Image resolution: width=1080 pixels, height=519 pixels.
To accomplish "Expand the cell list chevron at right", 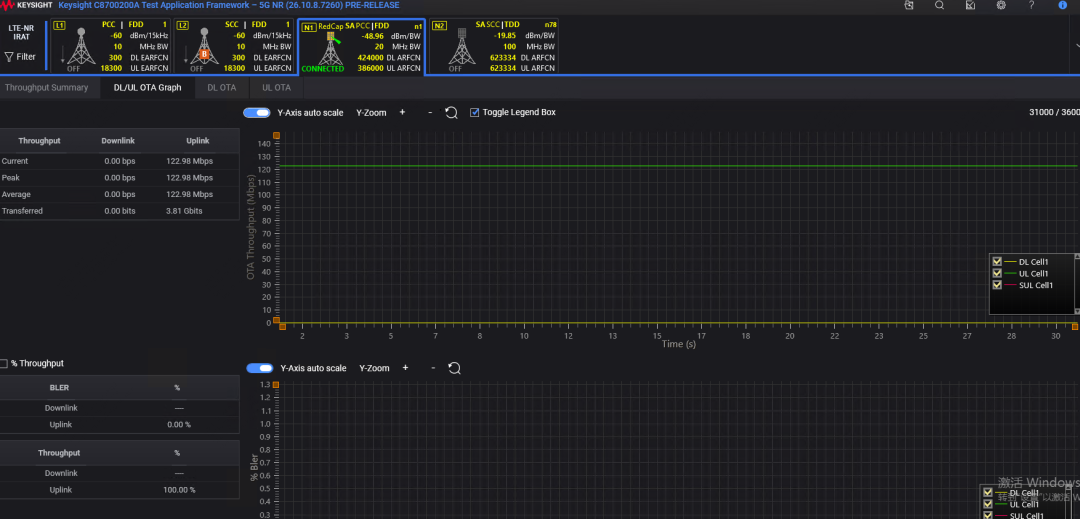I will (1077, 45).
